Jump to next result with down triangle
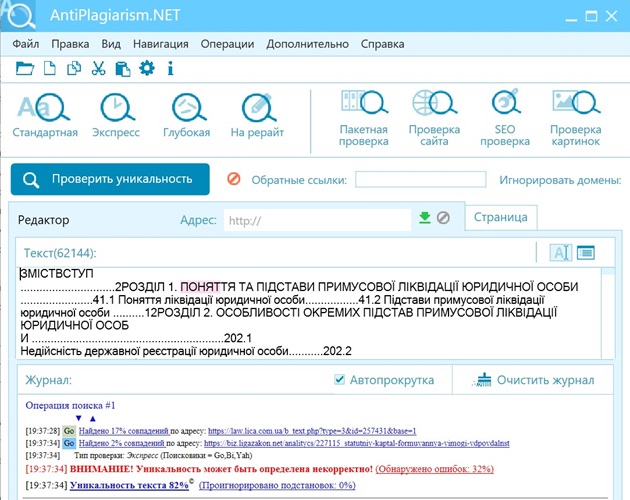 point(79,418)
